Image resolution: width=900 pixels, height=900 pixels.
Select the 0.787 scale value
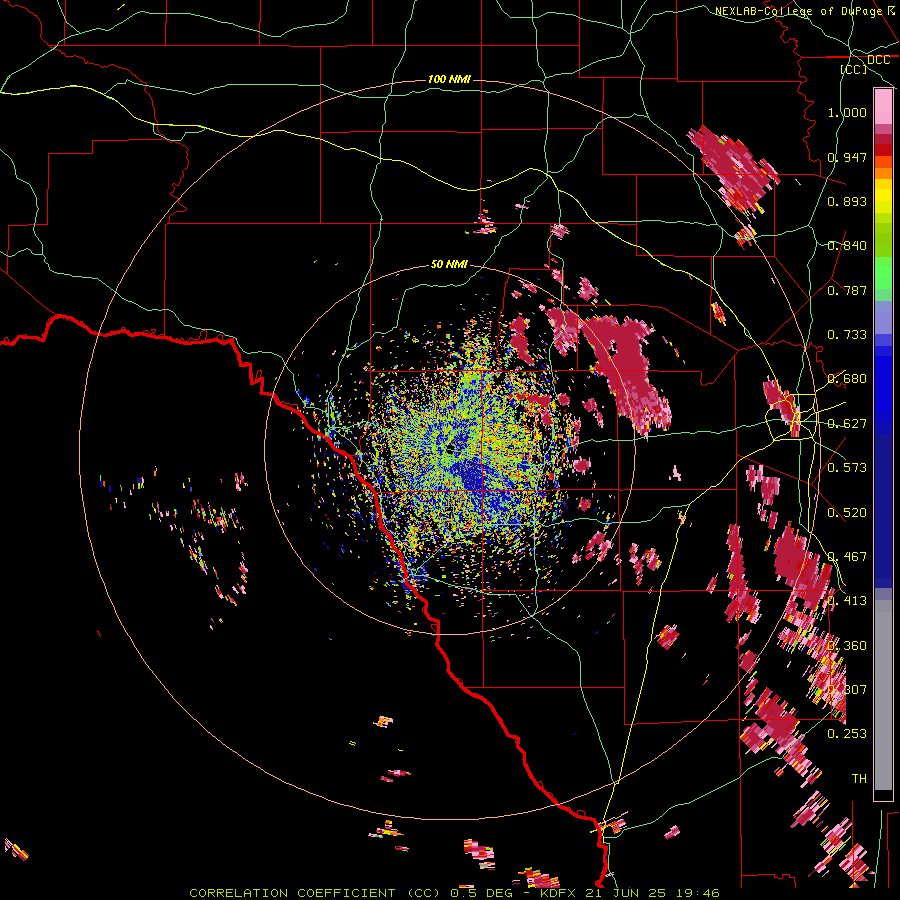847,290
